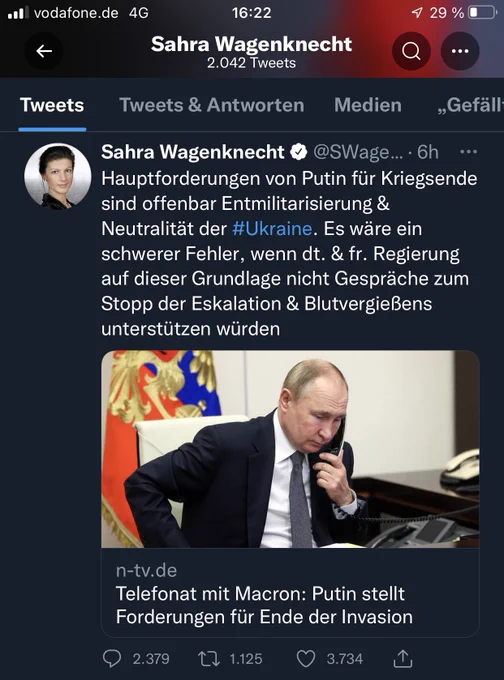Retweet using the retweet arrows icon
This screenshot has height=680, width=504.
209,659
